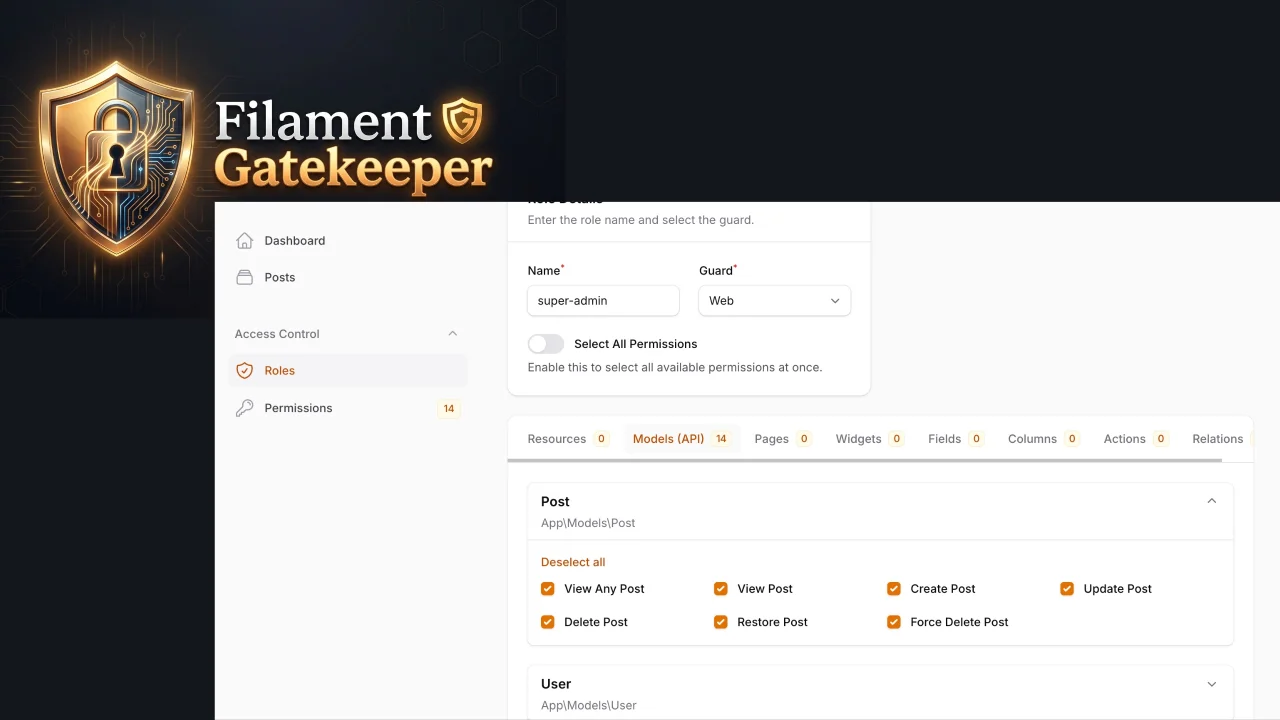Click the App\Models\Post path text
The image size is (1280, 720).
[588, 523]
